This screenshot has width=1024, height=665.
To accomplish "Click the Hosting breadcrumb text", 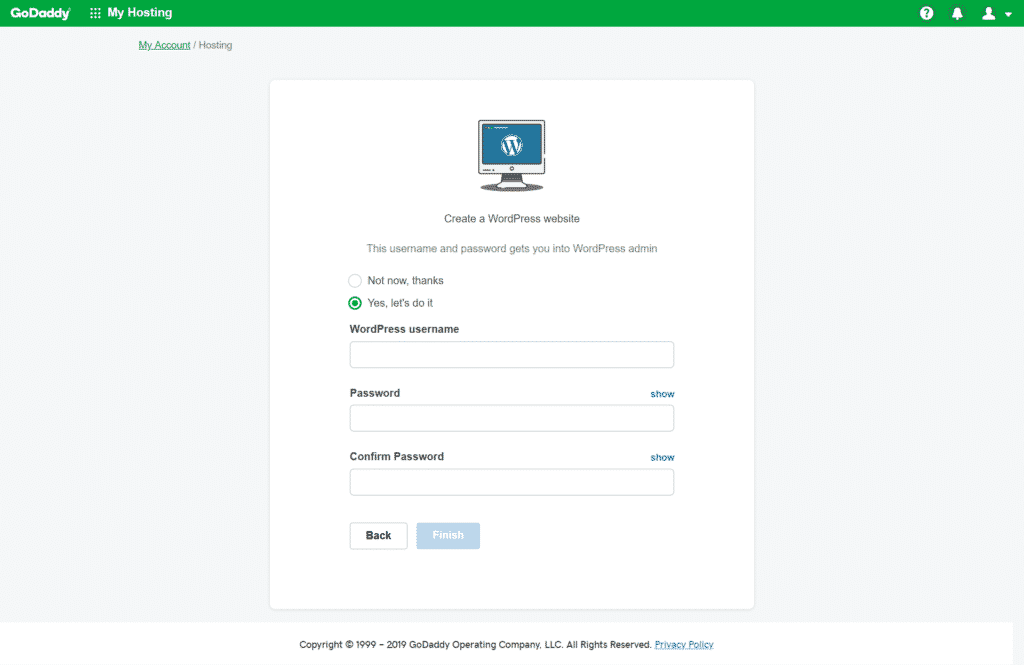I will click(x=216, y=45).
